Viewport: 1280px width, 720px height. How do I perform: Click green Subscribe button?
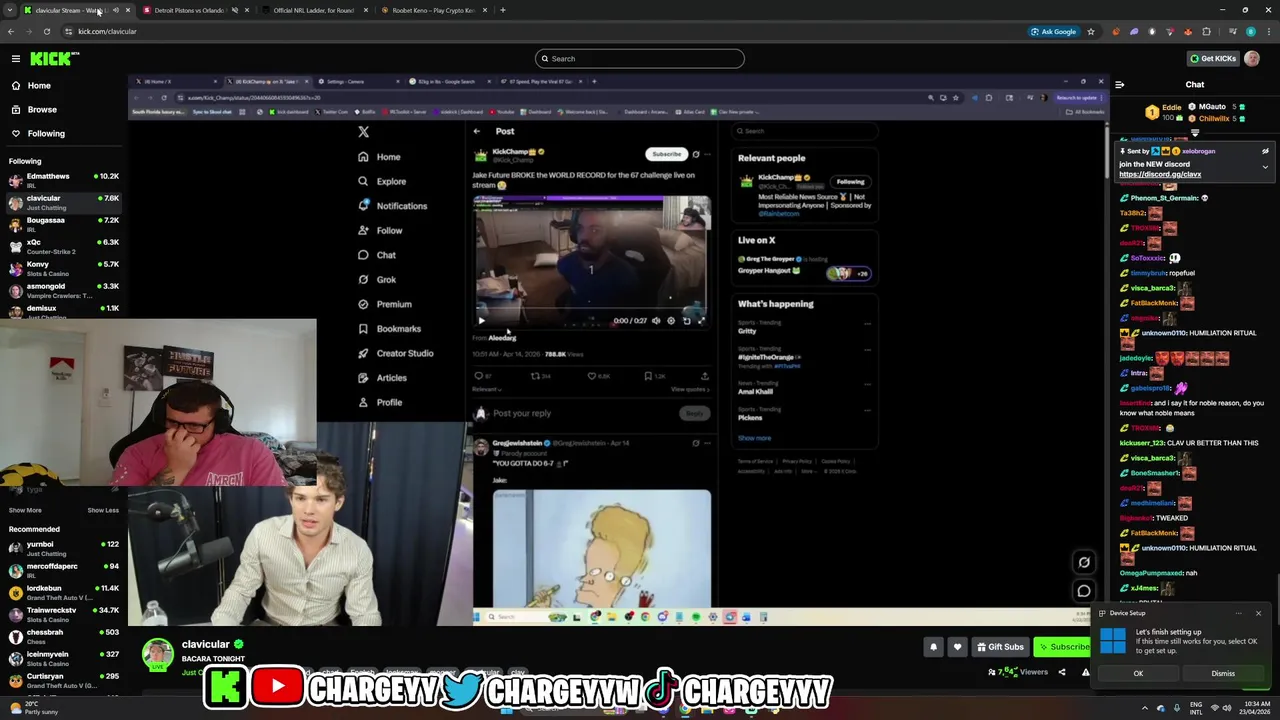coord(1062,647)
